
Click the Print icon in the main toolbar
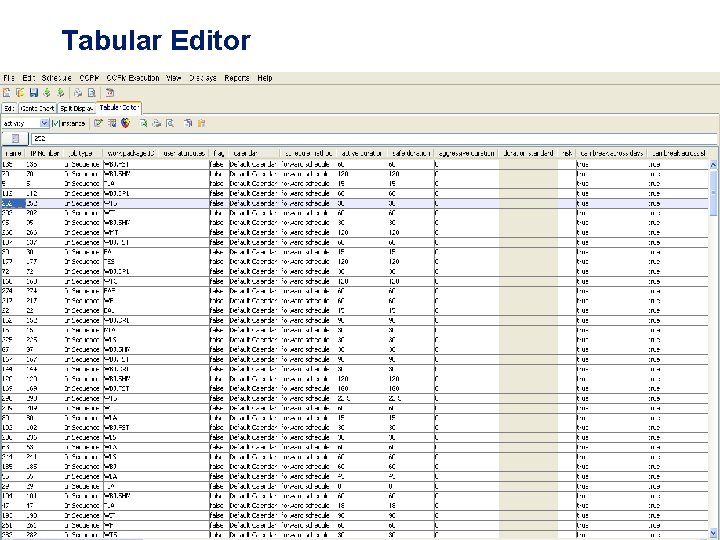pos(78,93)
